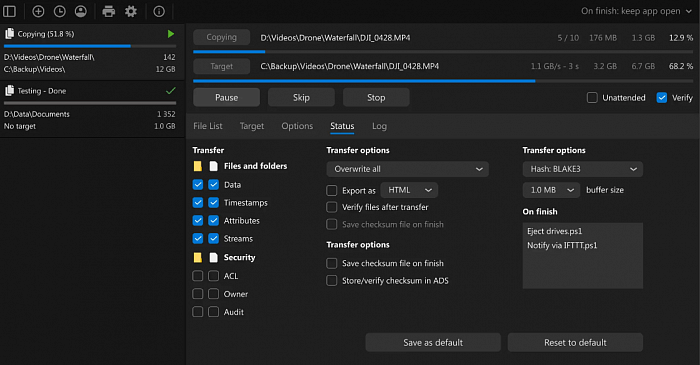Open the 1.0 MB buffer size dropdown

pyautogui.click(x=551, y=190)
